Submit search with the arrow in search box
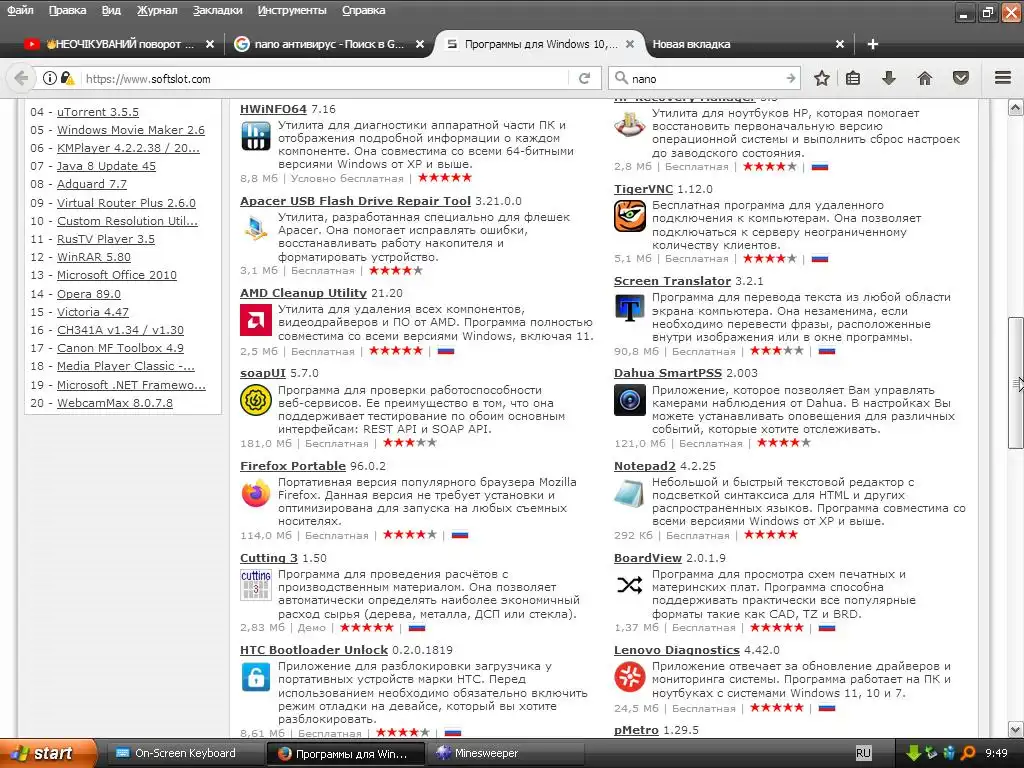Screen dimensions: 1024x768 pos(791,78)
